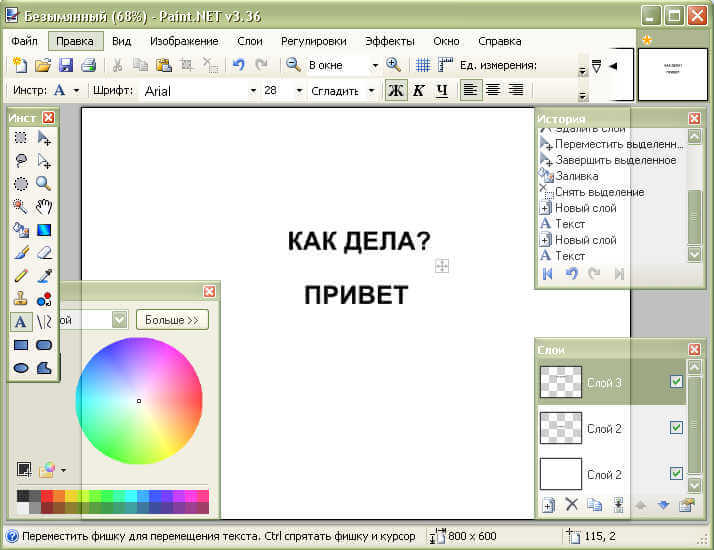Open the Слои menu
The image size is (714, 550).
[250, 41]
